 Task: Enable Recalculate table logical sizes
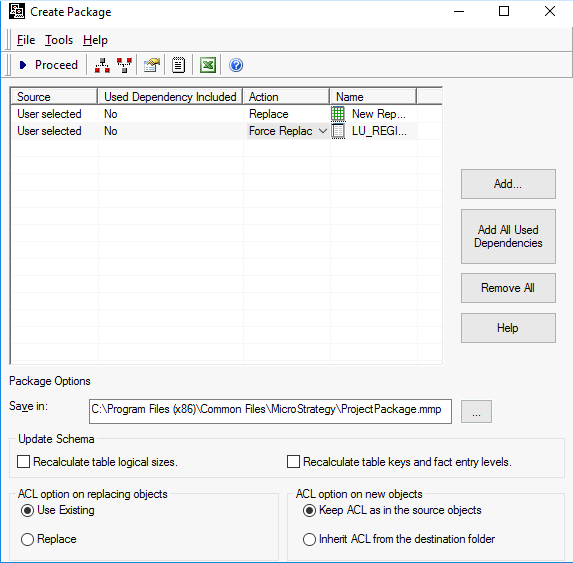[x=23, y=461]
